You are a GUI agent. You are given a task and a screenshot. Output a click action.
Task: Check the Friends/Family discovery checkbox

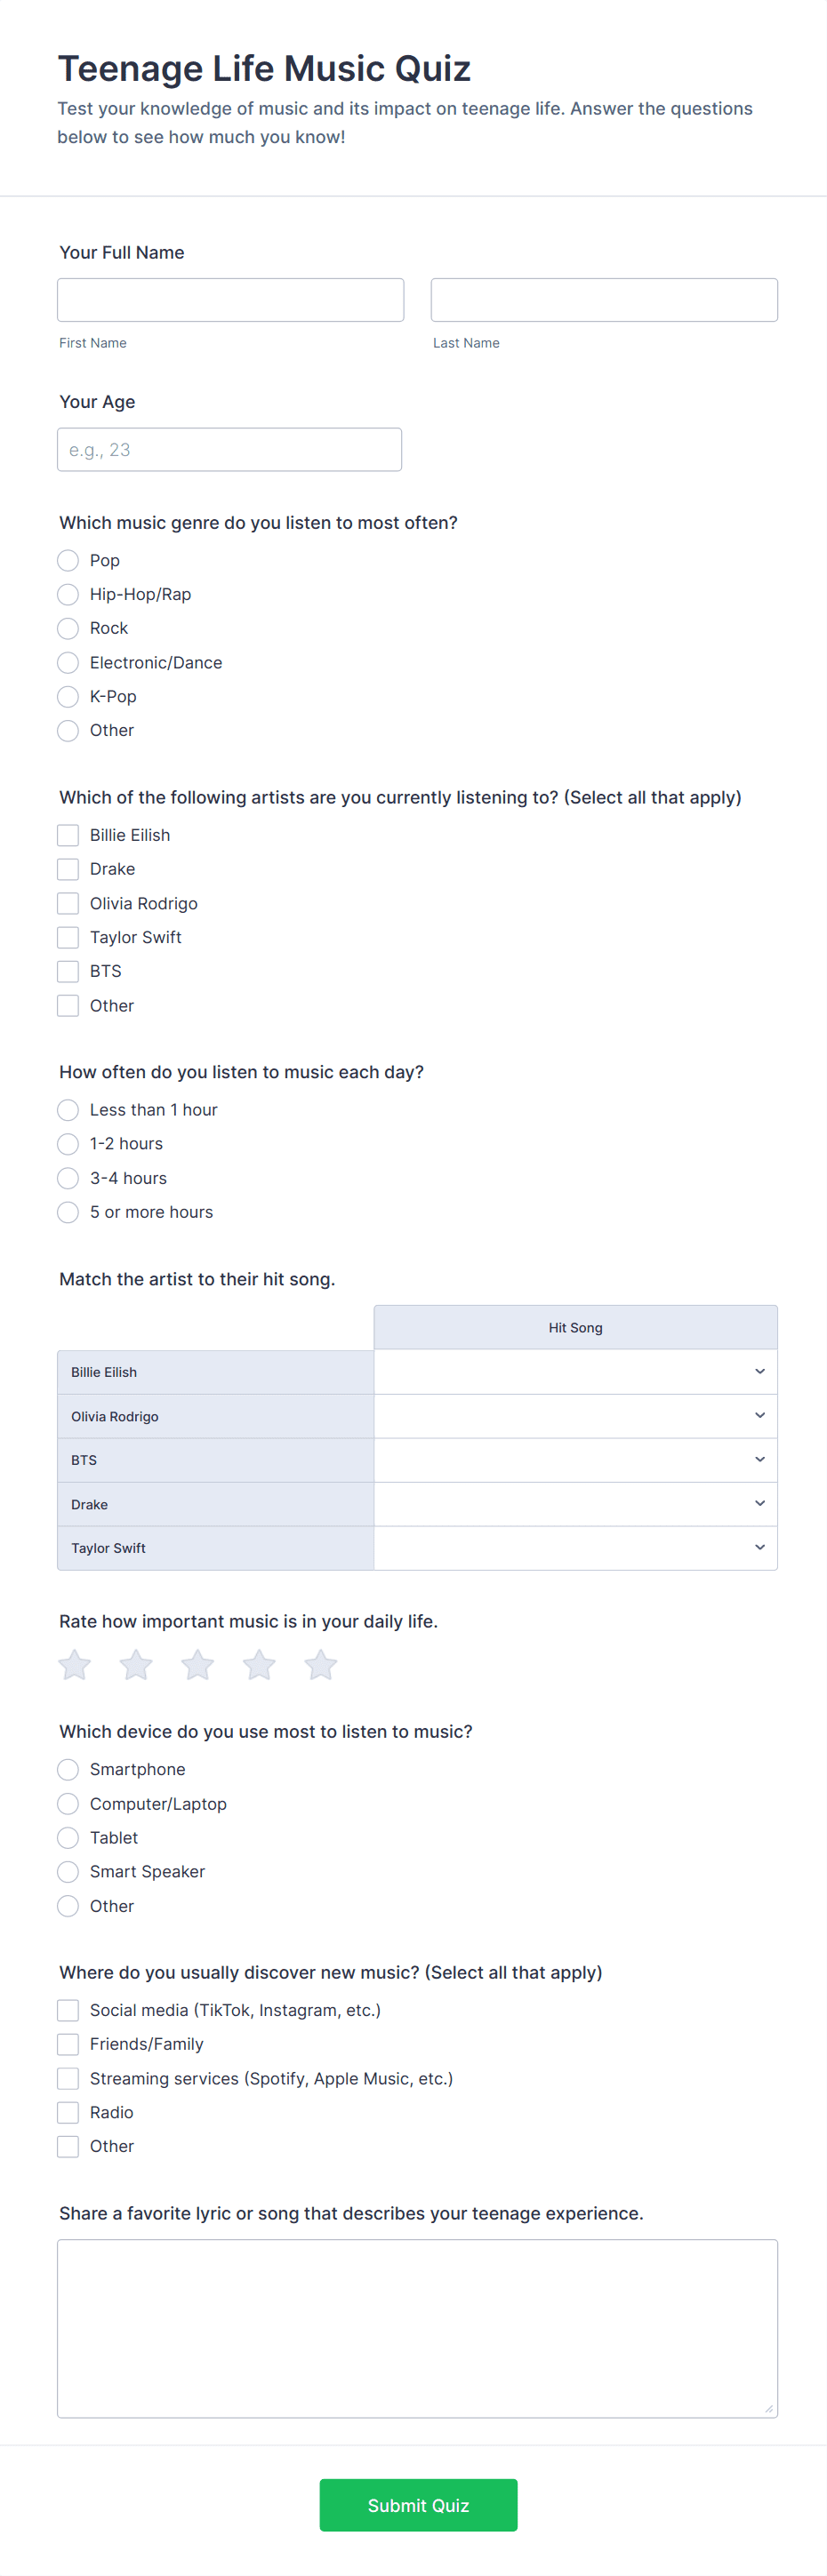click(x=68, y=2044)
